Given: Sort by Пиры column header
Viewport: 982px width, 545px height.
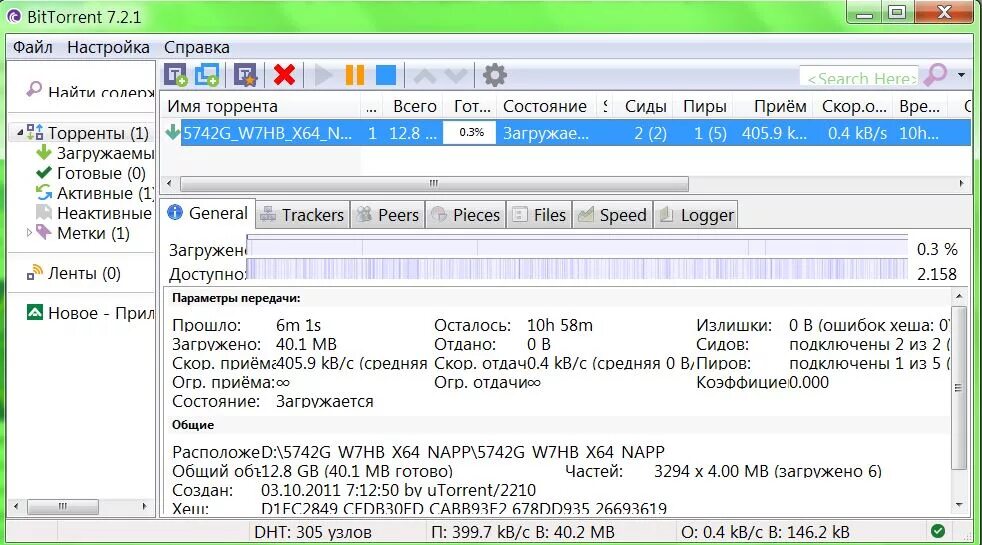Looking at the screenshot, I should click(x=705, y=106).
